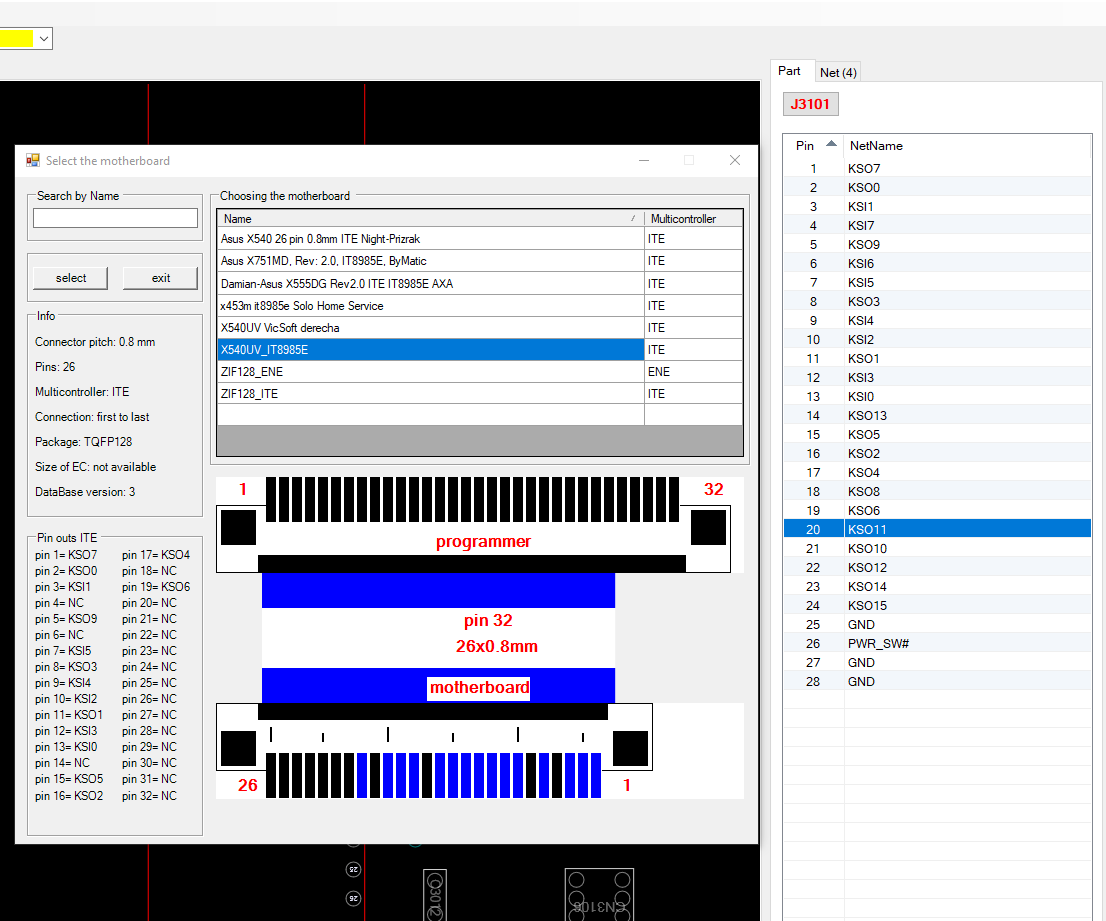Select pin 26 PWR_SW# net row
The width and height of the screenshot is (1106, 921).
pos(937,644)
